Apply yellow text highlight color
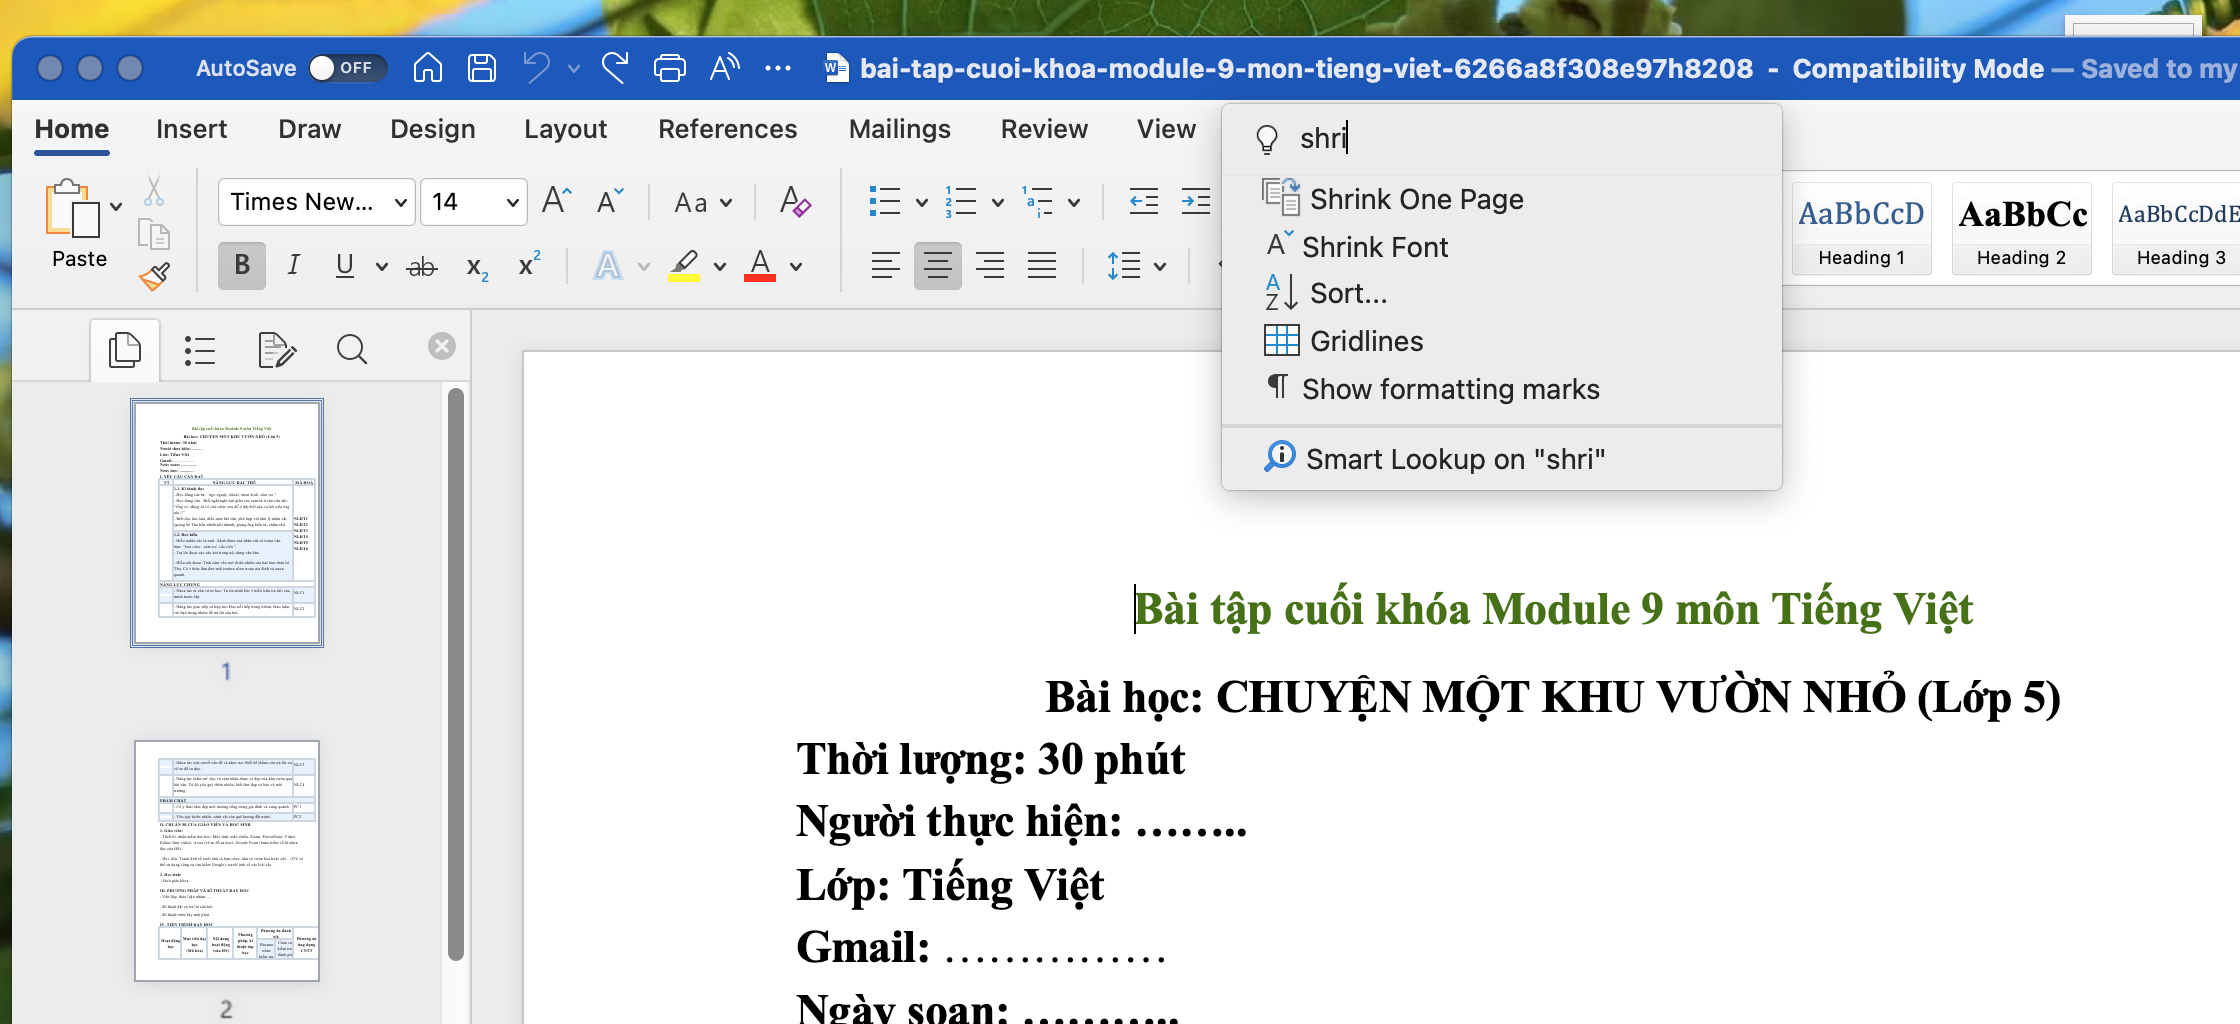 pos(684,265)
